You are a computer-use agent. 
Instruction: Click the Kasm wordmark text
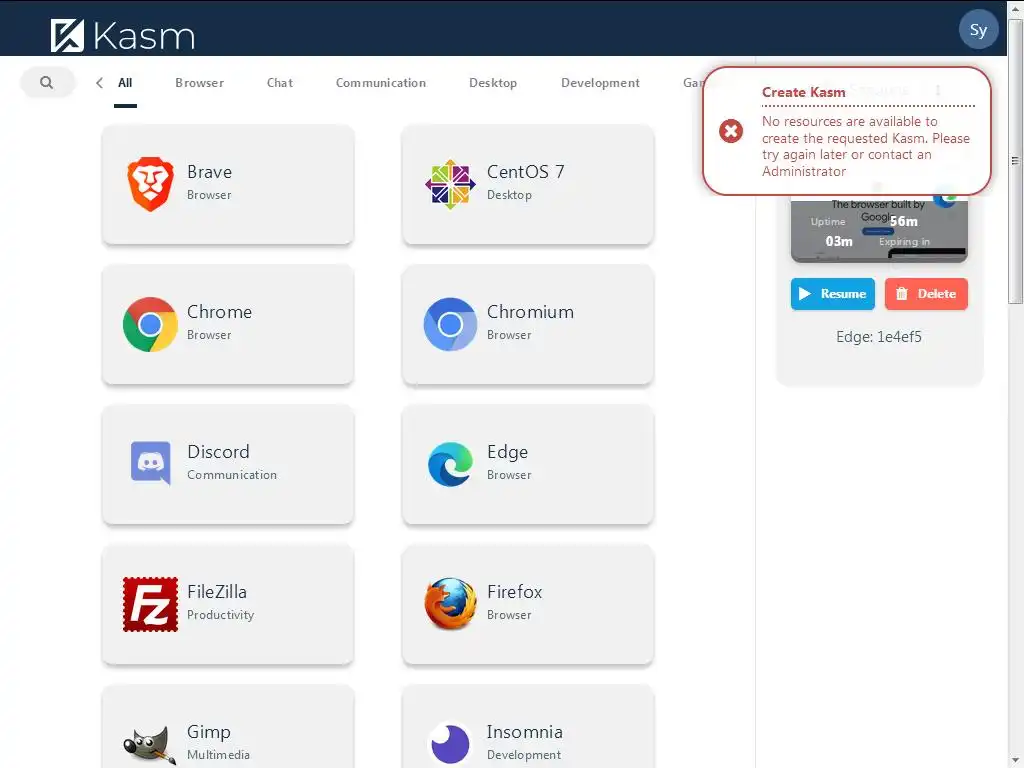tap(144, 36)
